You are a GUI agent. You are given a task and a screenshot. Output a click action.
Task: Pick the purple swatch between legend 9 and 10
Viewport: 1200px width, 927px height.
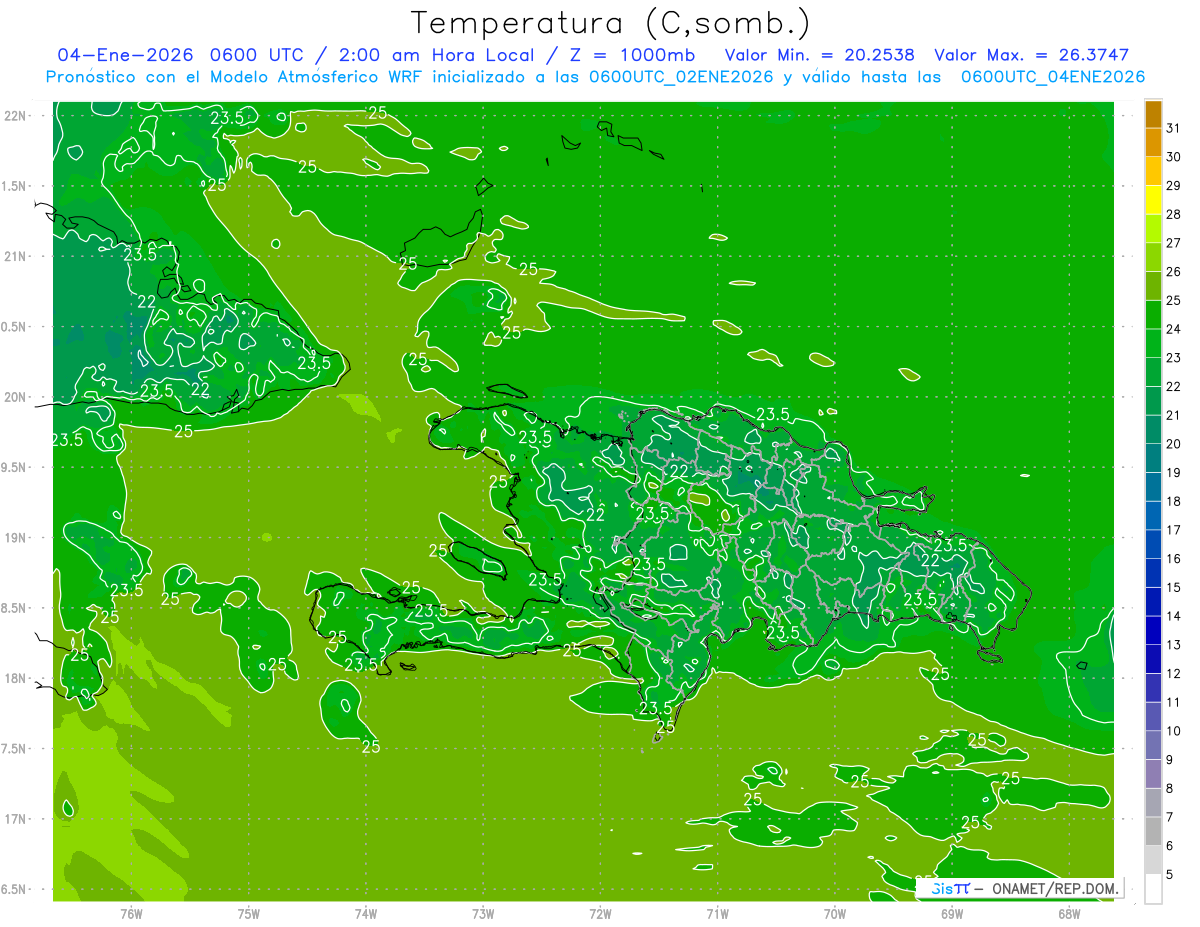(1153, 746)
